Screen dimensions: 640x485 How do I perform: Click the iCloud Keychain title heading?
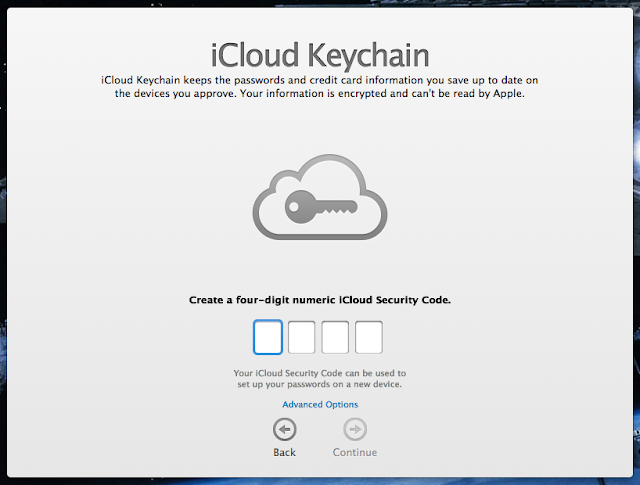[320, 55]
